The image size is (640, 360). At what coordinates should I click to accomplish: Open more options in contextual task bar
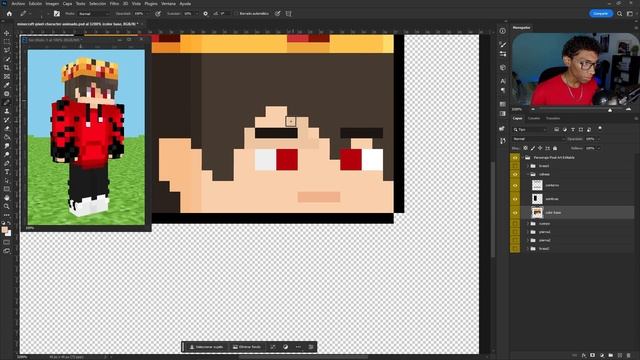click(298, 347)
